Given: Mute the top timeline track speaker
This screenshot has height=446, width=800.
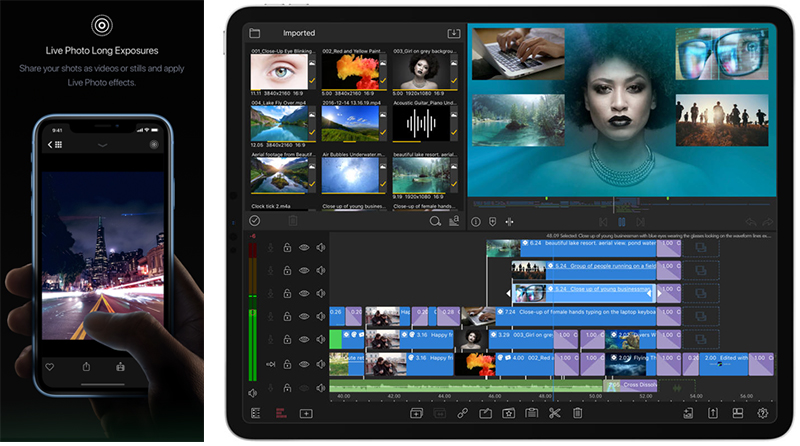Looking at the screenshot, I should point(320,247).
